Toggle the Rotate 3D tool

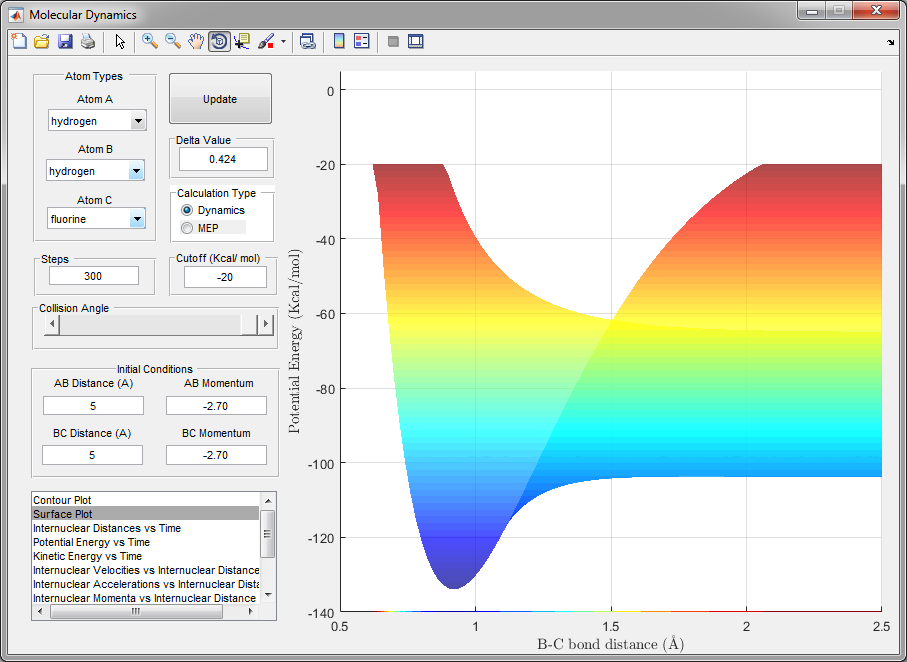tap(219, 42)
